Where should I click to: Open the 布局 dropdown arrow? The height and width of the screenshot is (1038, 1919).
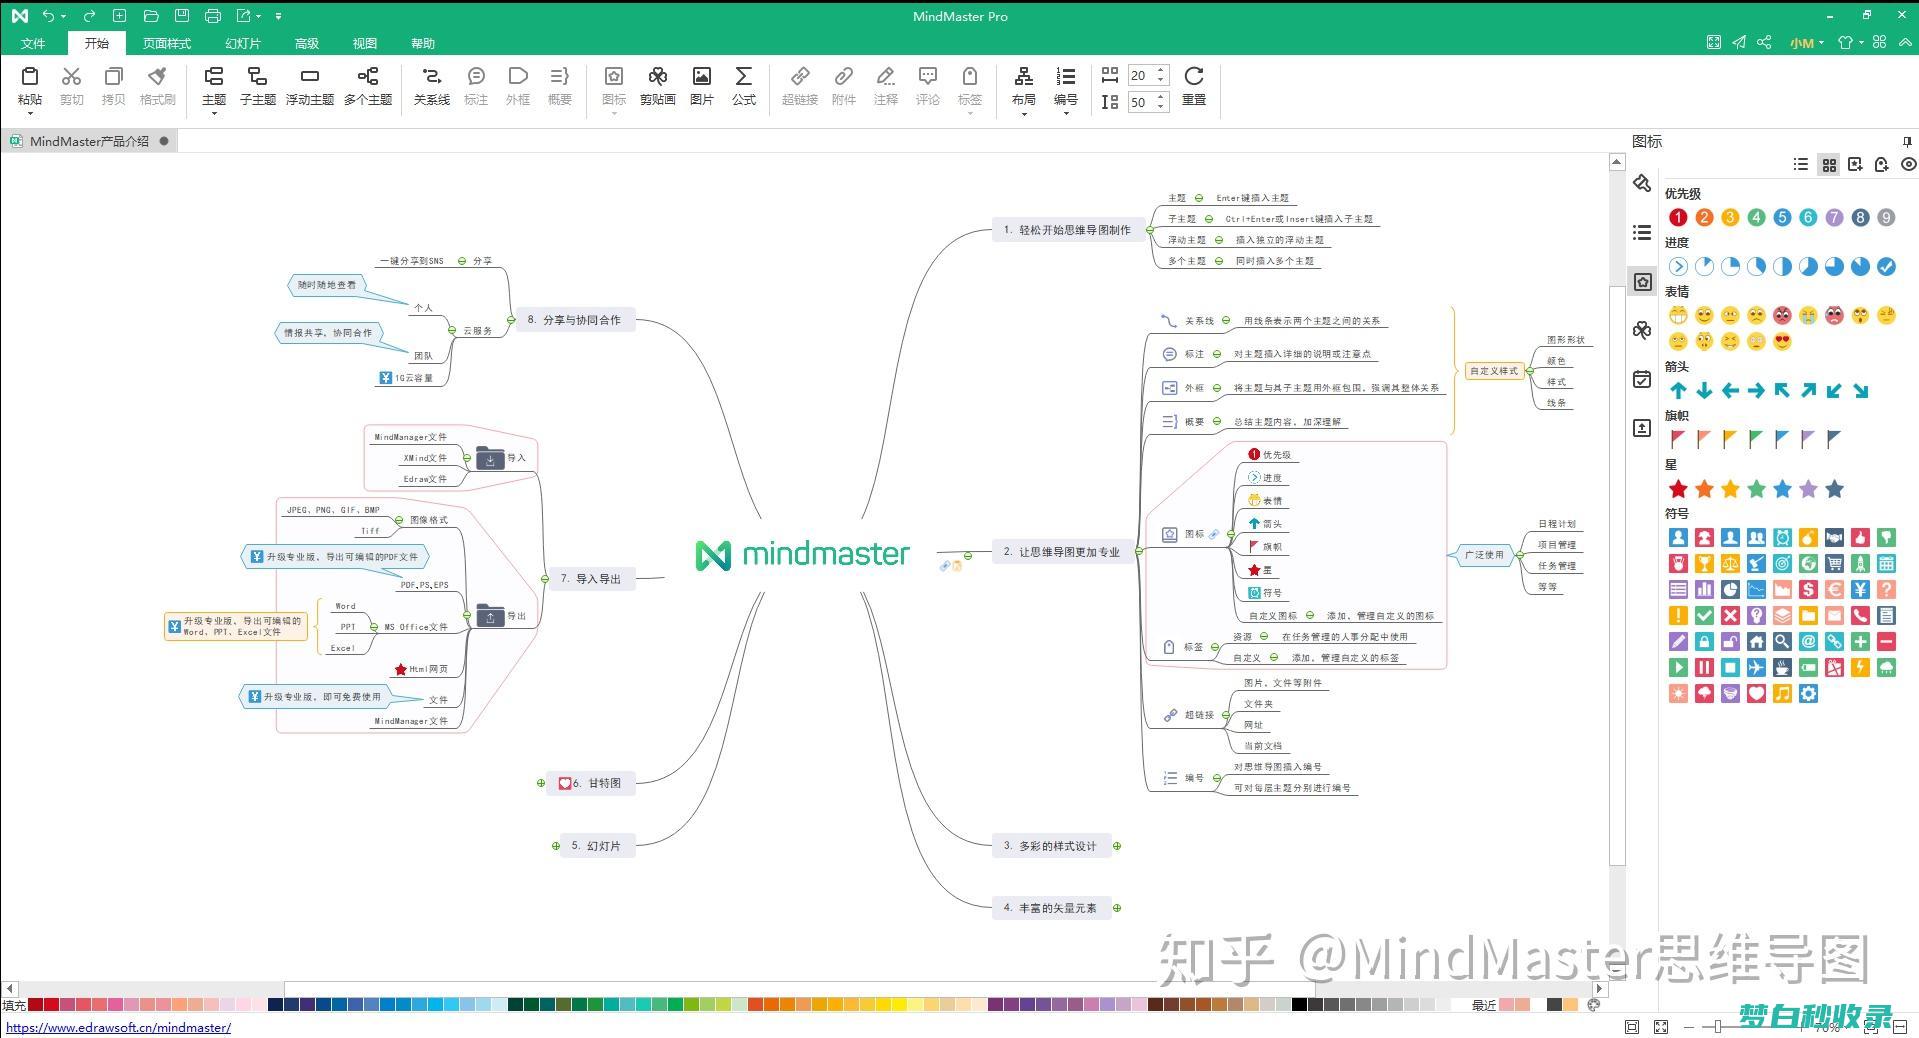[1024, 113]
